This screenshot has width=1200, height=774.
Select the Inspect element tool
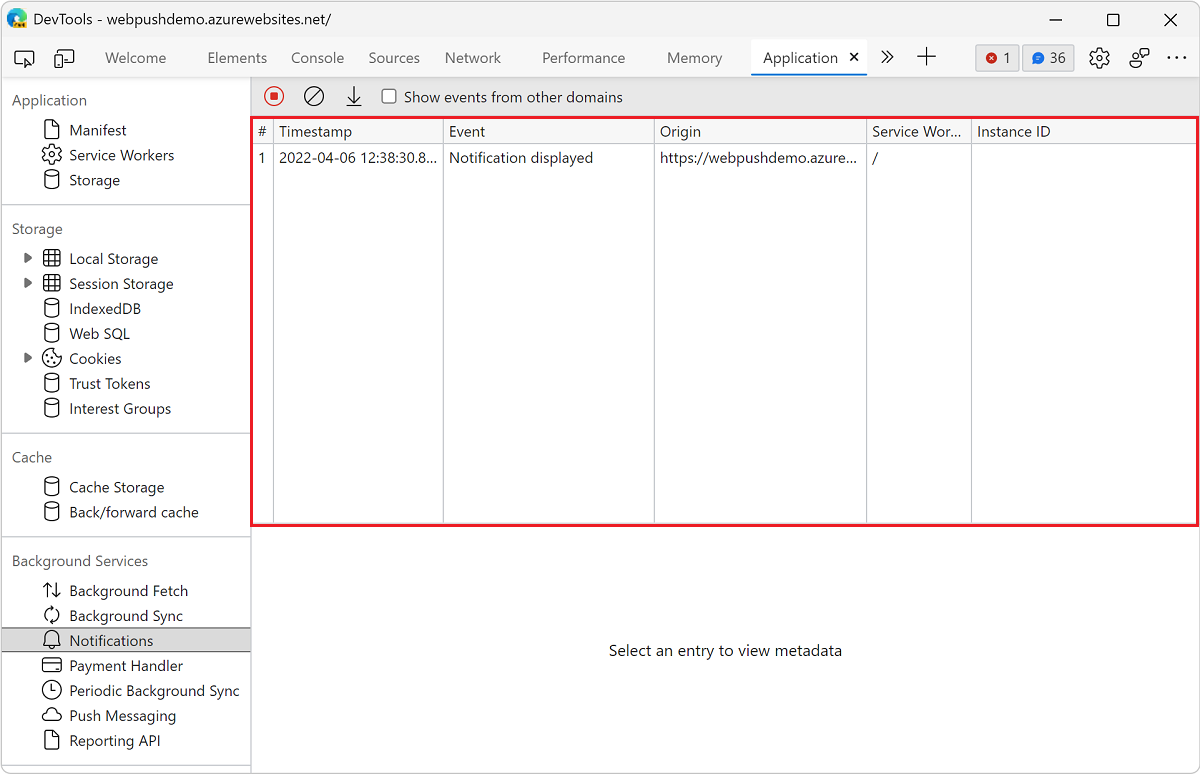point(24,58)
